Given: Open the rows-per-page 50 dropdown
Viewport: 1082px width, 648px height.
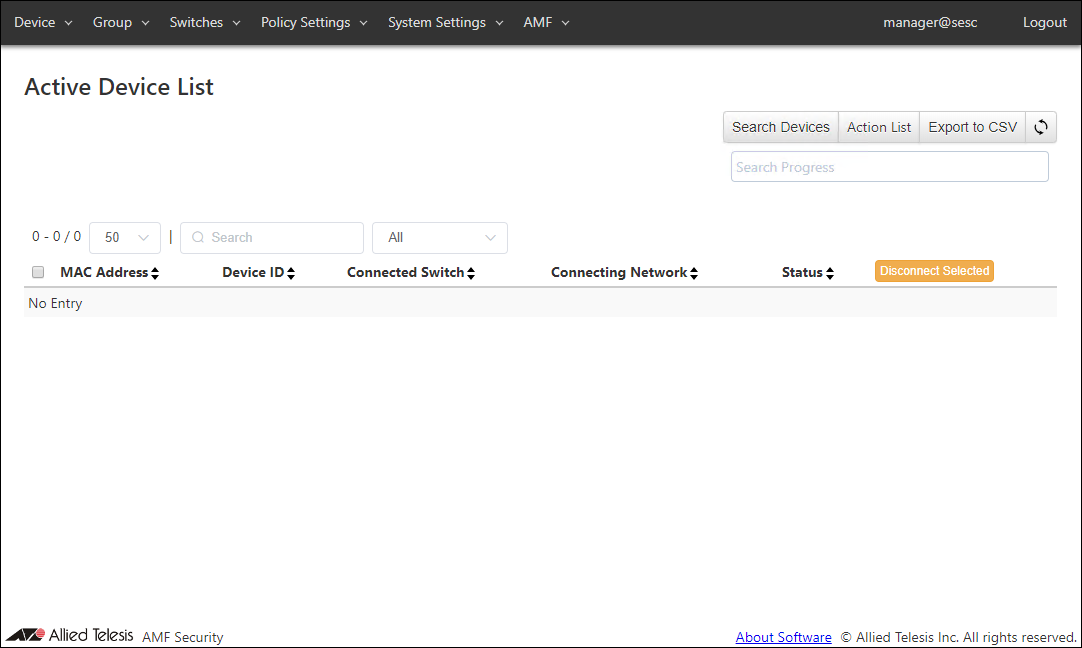Looking at the screenshot, I should [125, 238].
